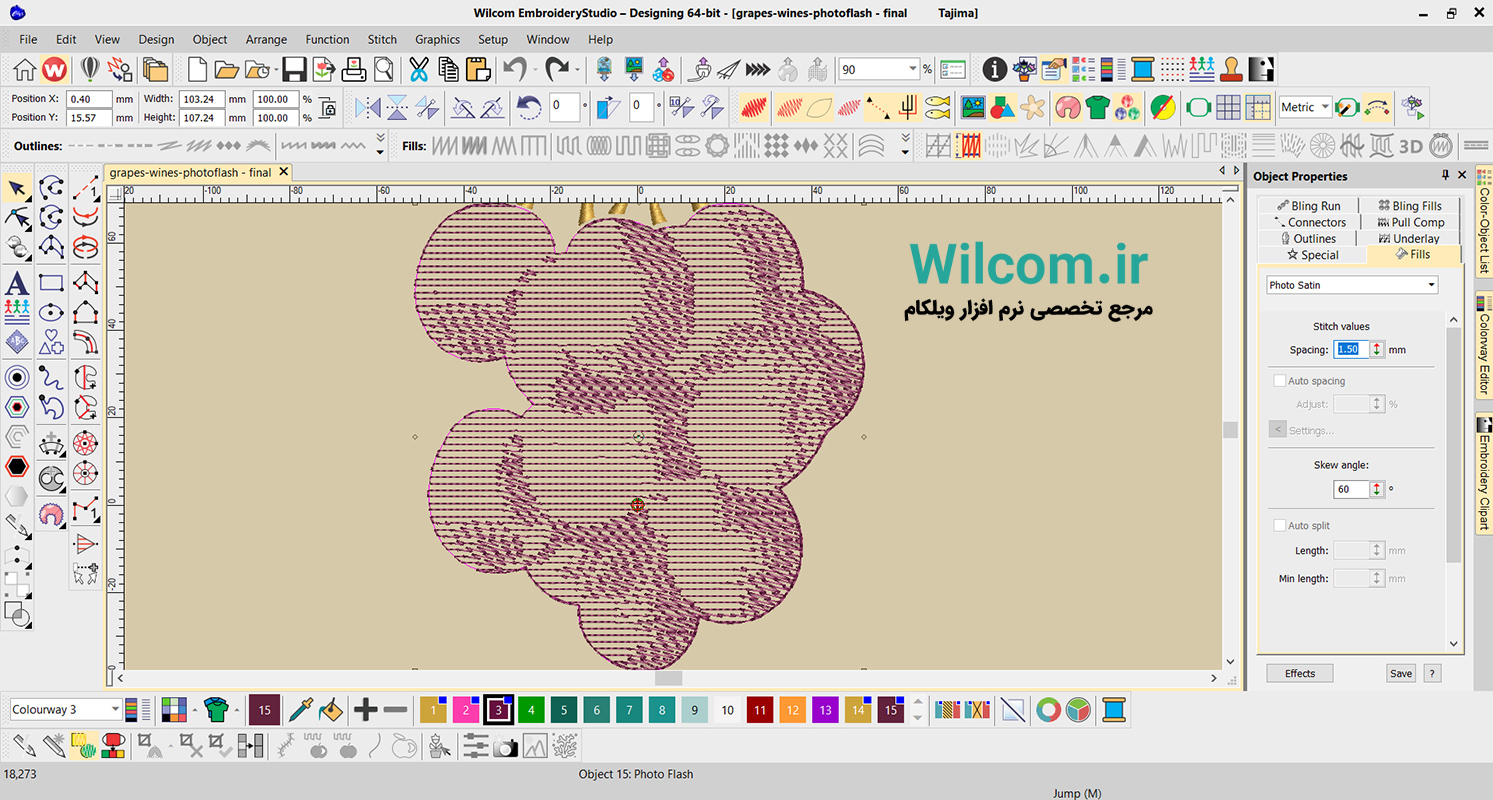
Task: Open the Stitch menu
Action: click(x=382, y=40)
